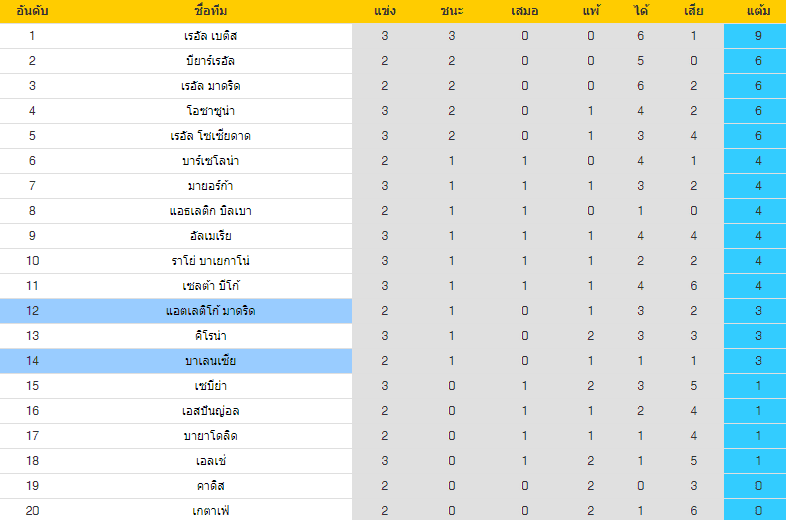Click rank number 14 in highlighted row

32,361
